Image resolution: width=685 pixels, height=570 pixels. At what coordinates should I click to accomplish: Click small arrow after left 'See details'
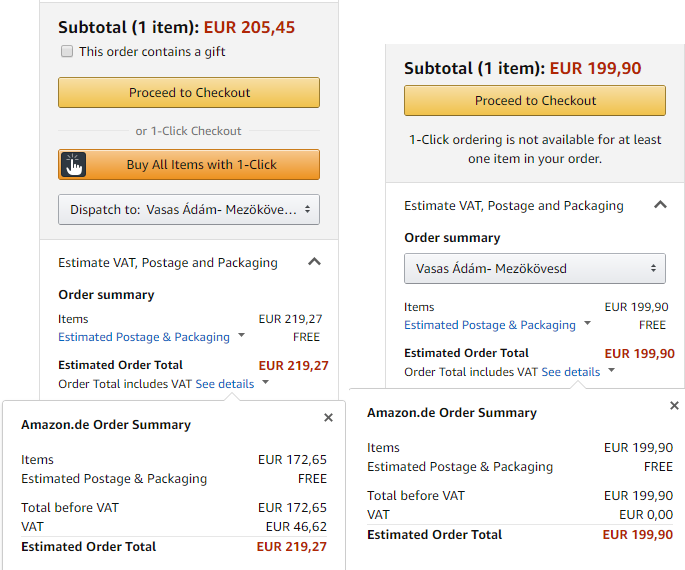(266, 382)
